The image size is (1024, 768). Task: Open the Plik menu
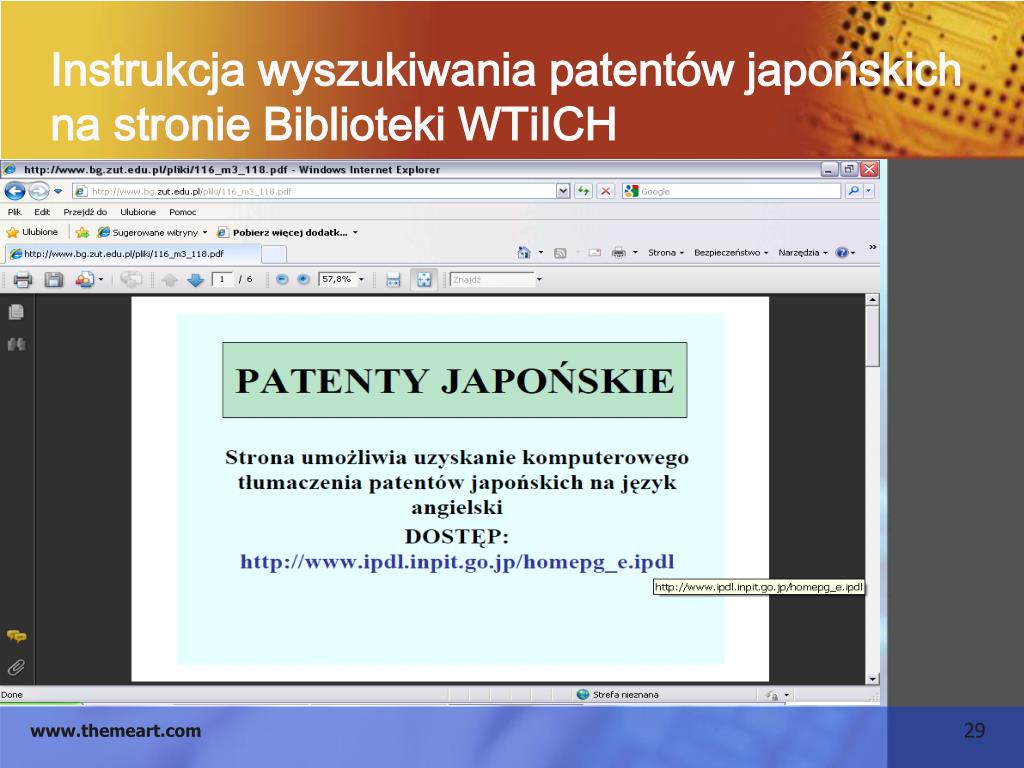tap(14, 212)
